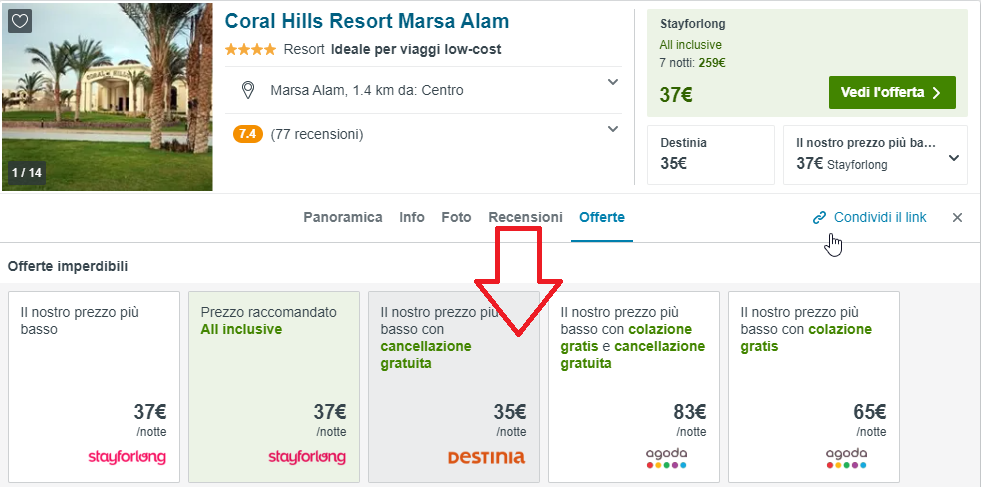Image resolution: width=981 pixels, height=487 pixels.
Task: Expand the 77 recensioni reviews row
Action: [613, 129]
